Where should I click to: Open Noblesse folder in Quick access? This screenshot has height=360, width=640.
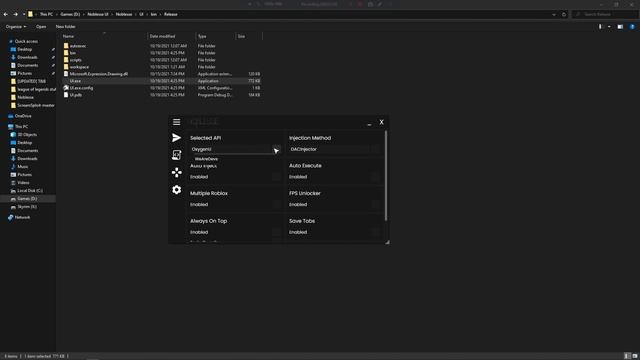25,97
